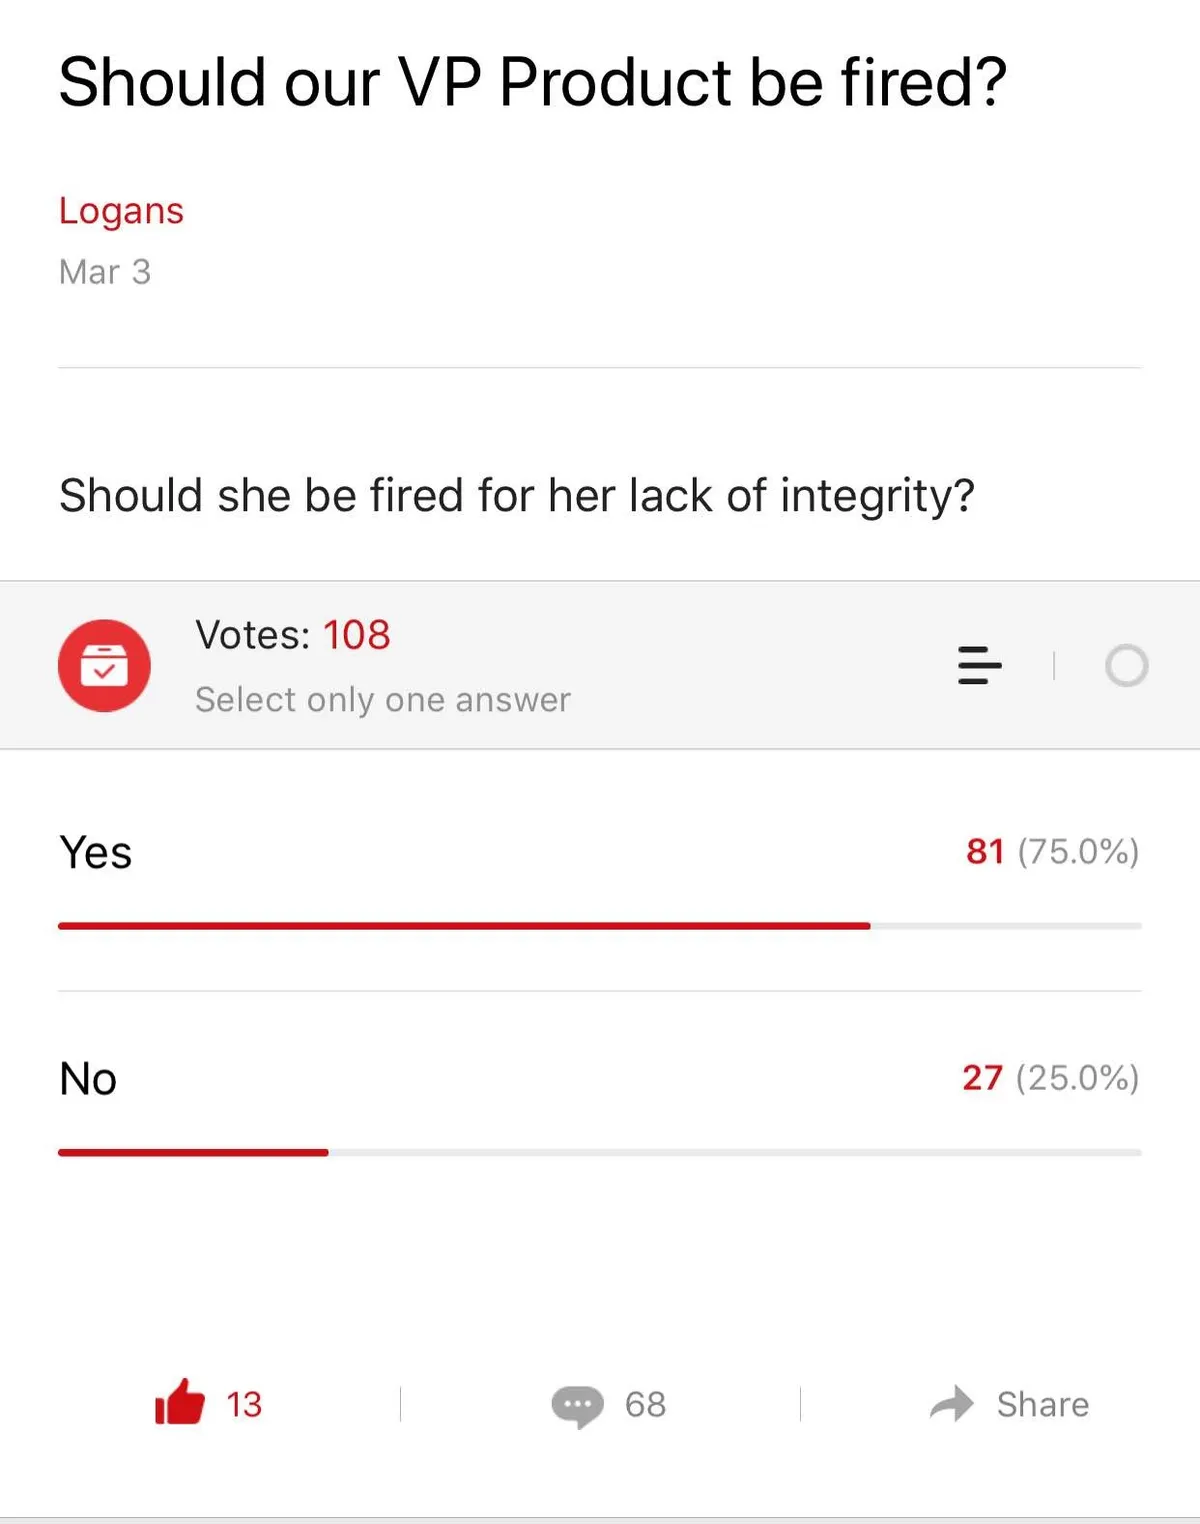The image size is (1200, 1524).
Task: Open the Logans author profile link
Action: pos(121,211)
